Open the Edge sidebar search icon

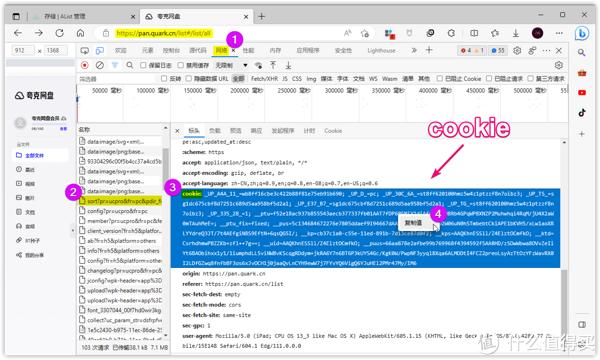[582, 52]
